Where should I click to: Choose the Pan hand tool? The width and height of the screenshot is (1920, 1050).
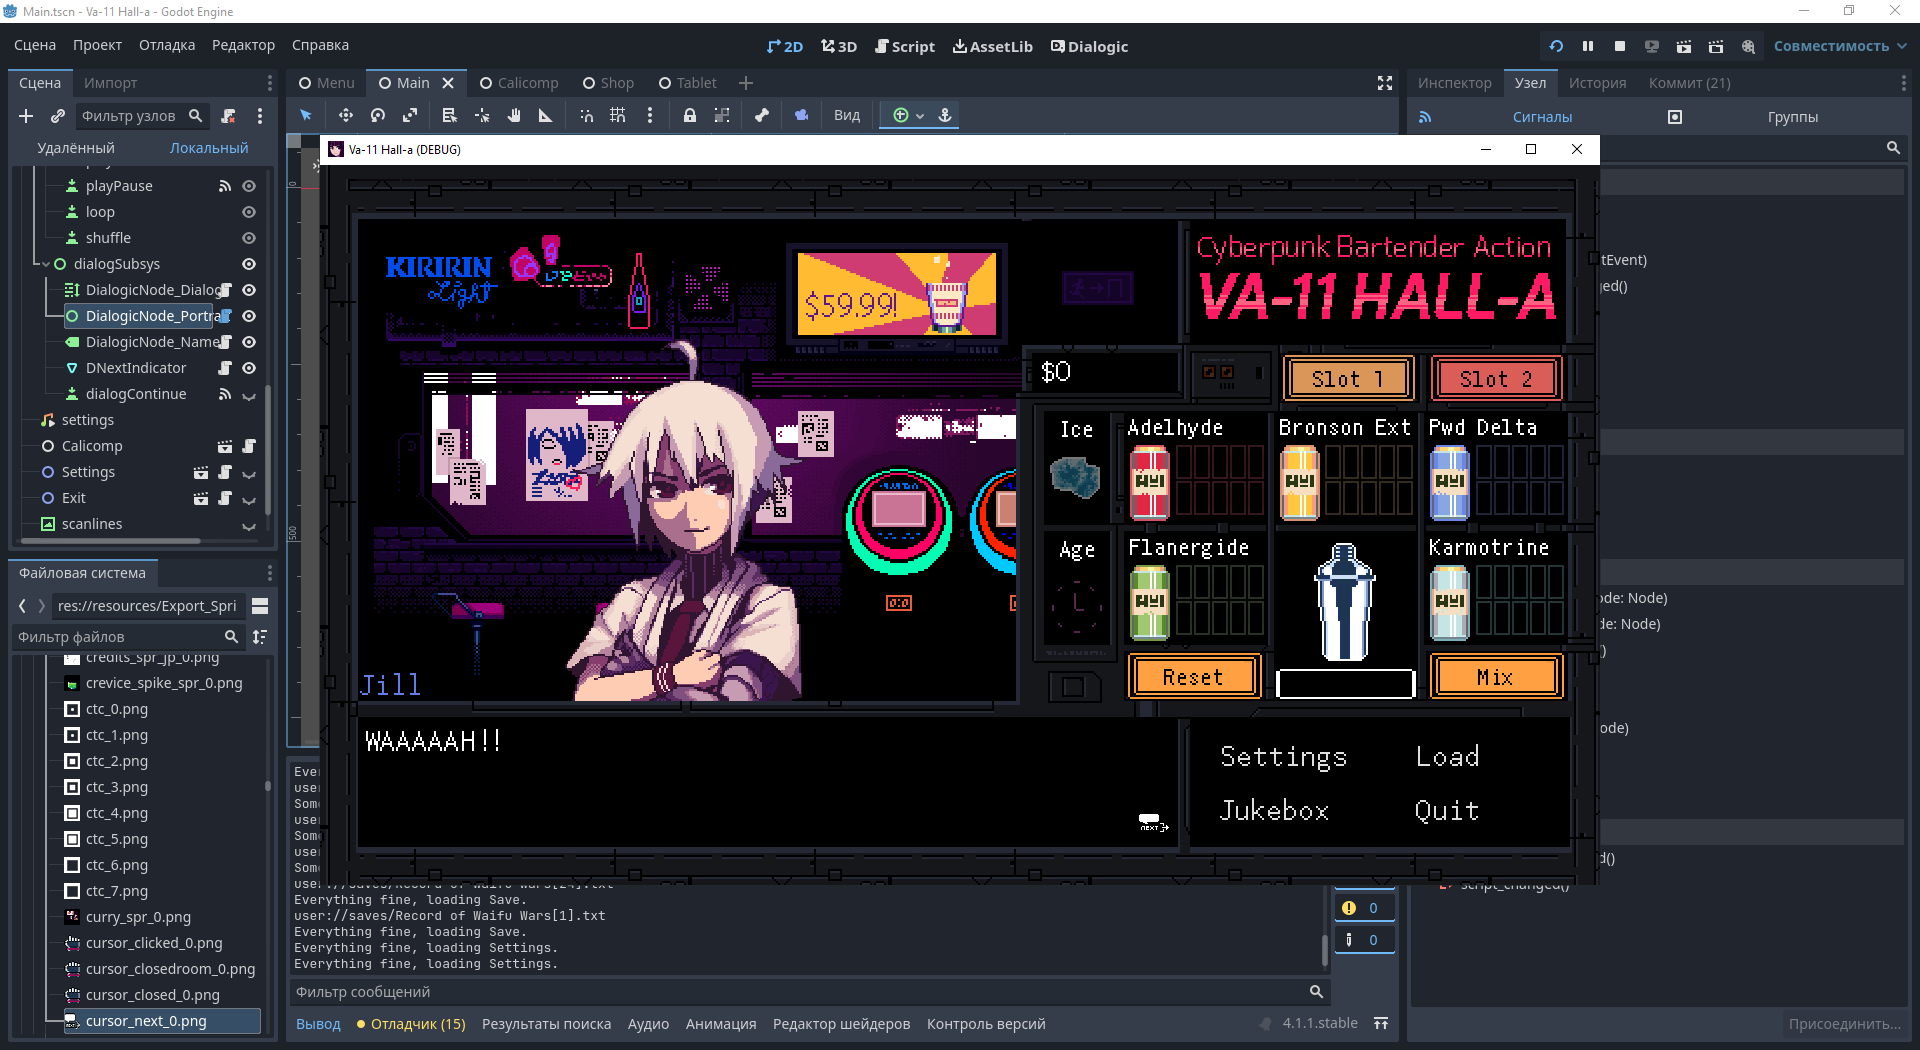(x=514, y=116)
